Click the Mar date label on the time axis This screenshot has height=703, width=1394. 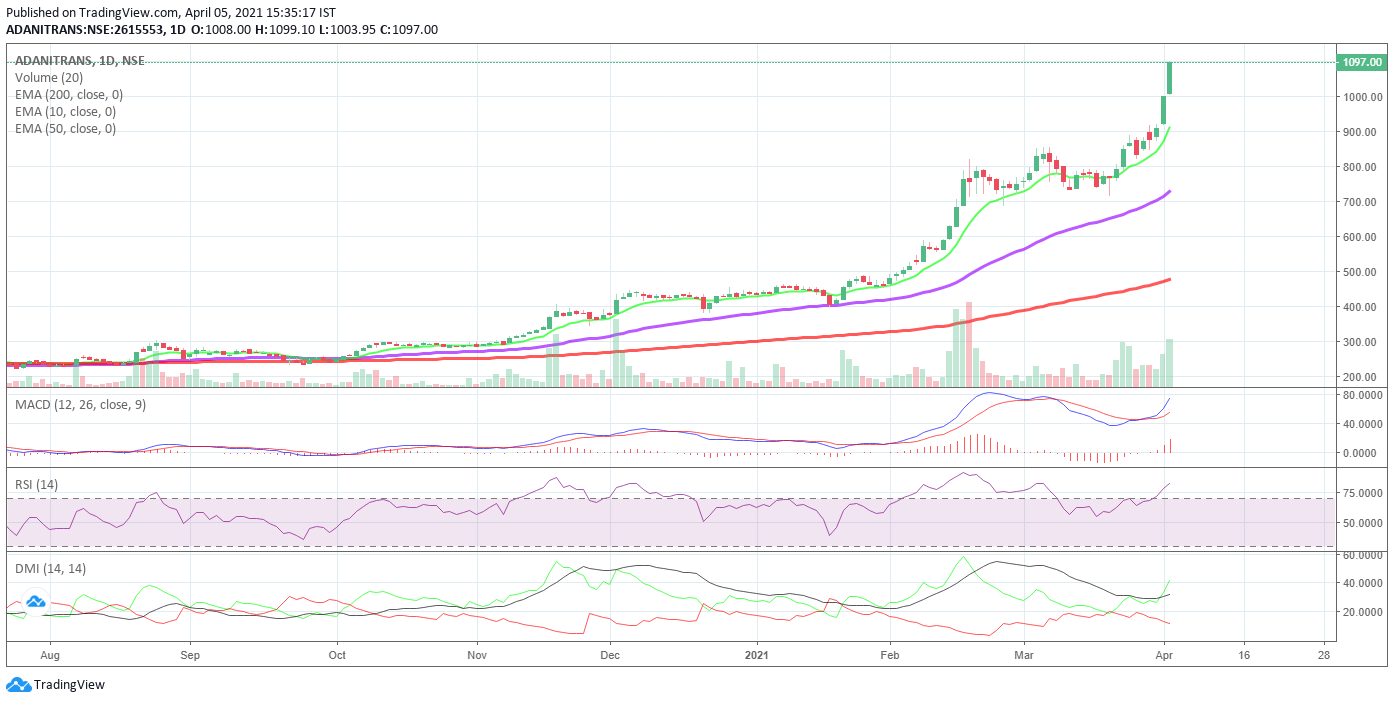click(1023, 656)
